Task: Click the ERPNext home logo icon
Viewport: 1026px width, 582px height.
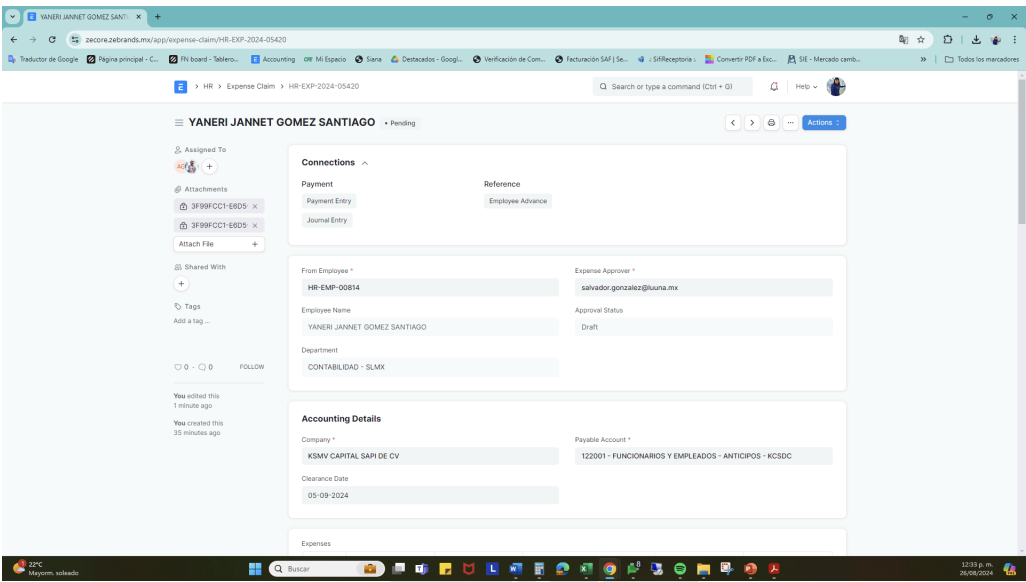Action: tap(181, 87)
